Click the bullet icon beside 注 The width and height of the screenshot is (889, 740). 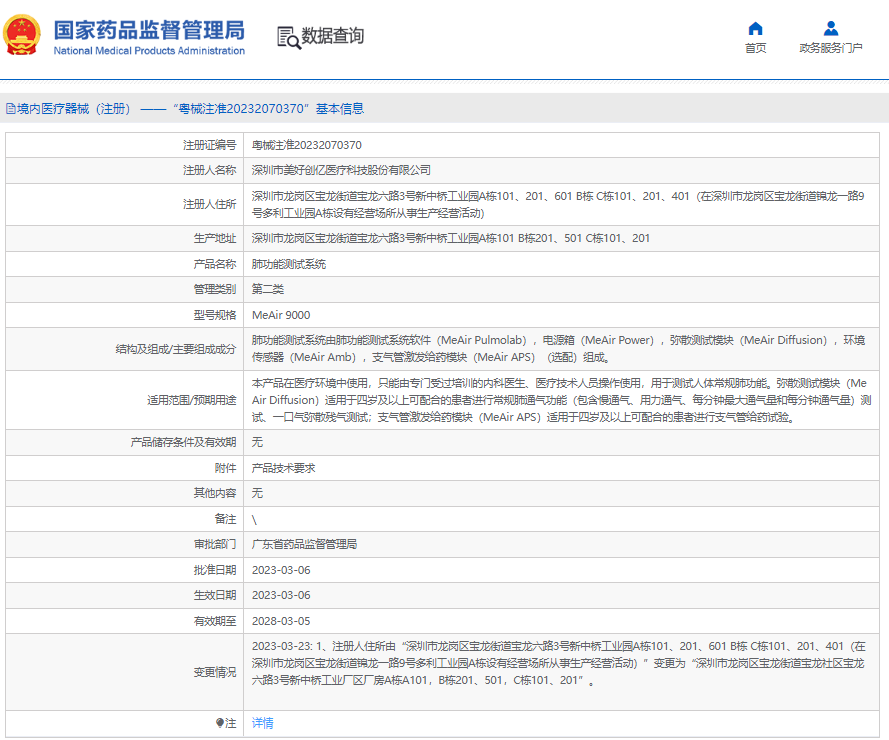pyautogui.click(x=220, y=723)
